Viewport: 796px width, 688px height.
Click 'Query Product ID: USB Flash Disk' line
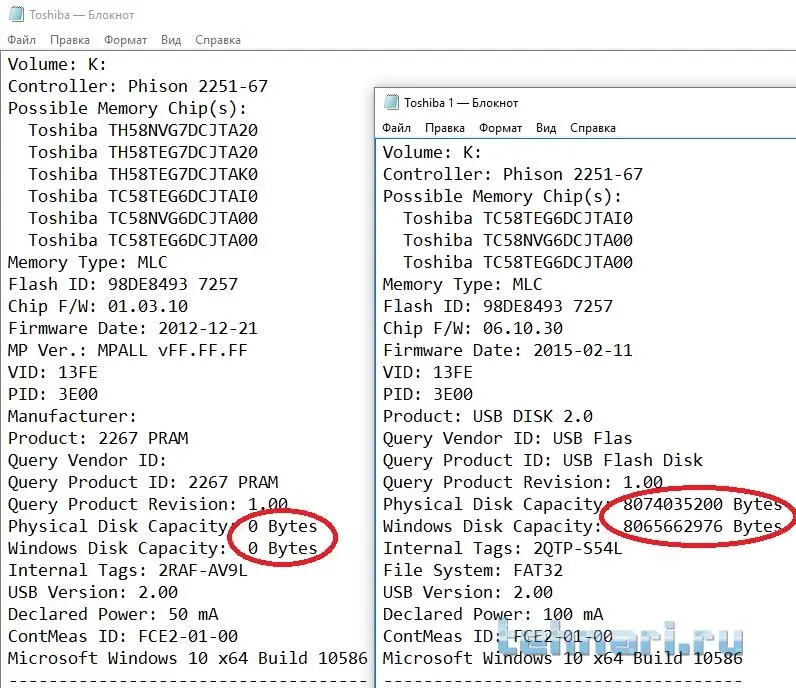[x=543, y=461]
